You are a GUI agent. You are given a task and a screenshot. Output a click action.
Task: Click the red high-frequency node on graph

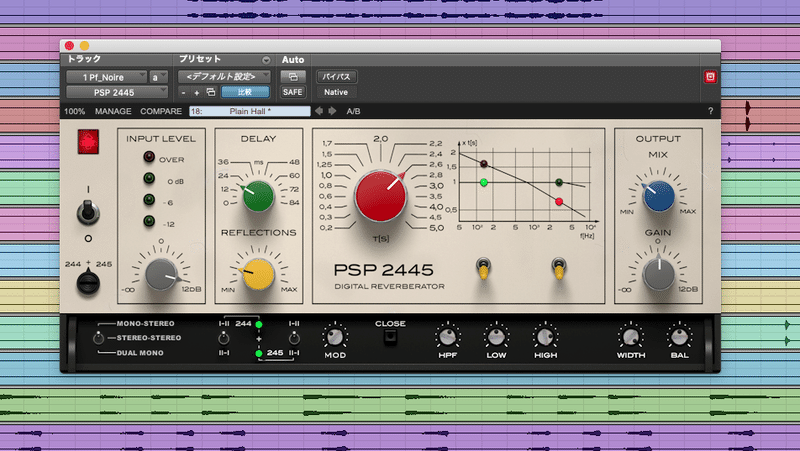pos(559,202)
